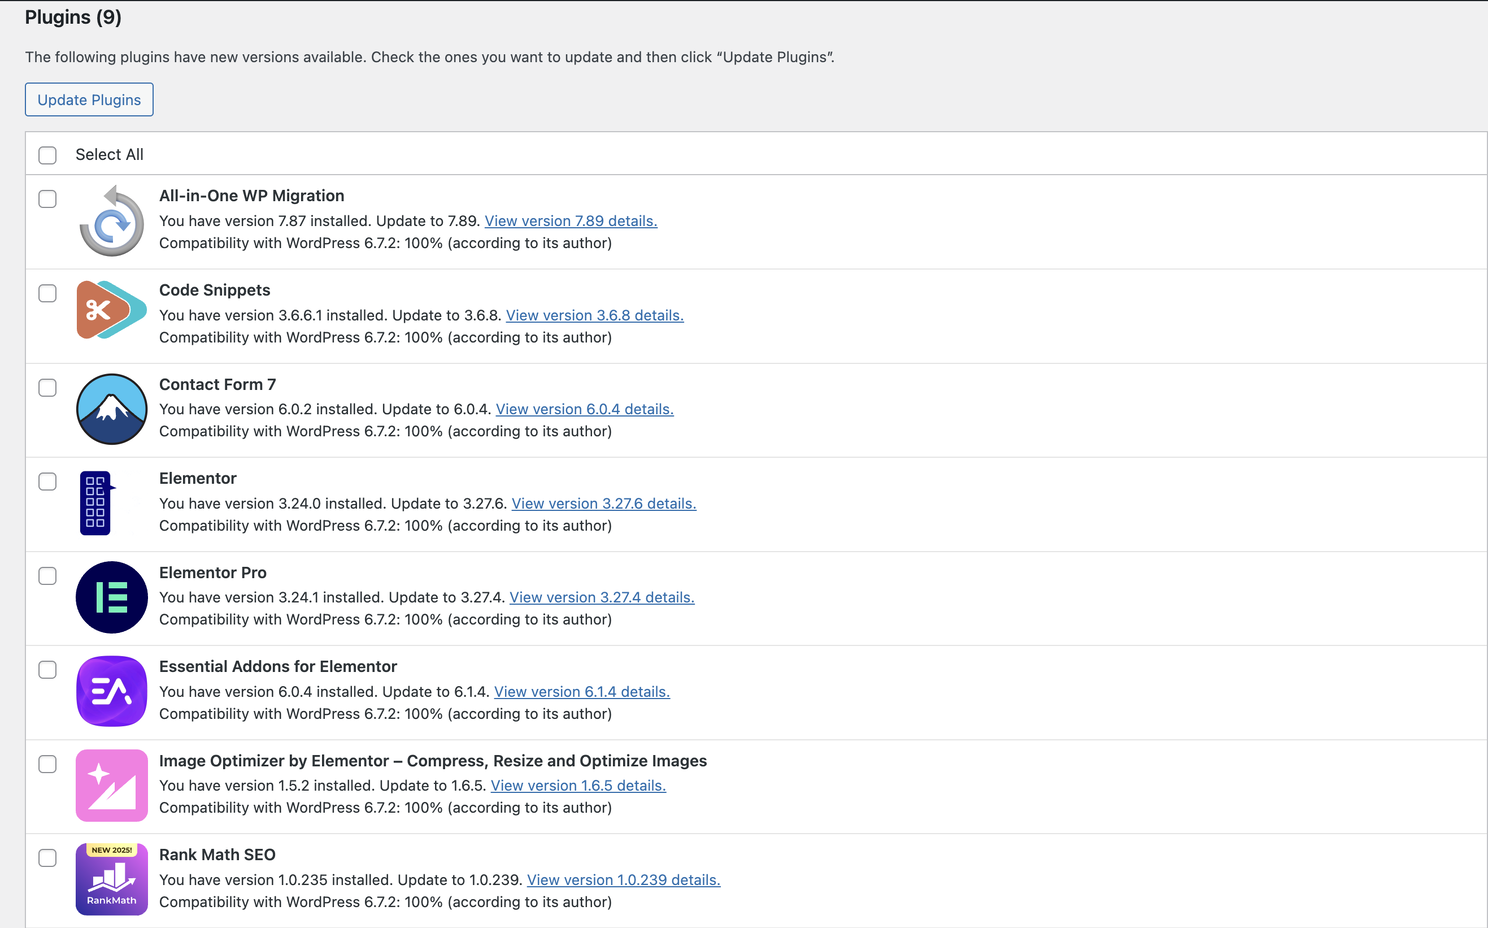Image resolution: width=1488 pixels, height=928 pixels.
Task: Open View version 1.0.239 details link
Action: tap(623, 880)
